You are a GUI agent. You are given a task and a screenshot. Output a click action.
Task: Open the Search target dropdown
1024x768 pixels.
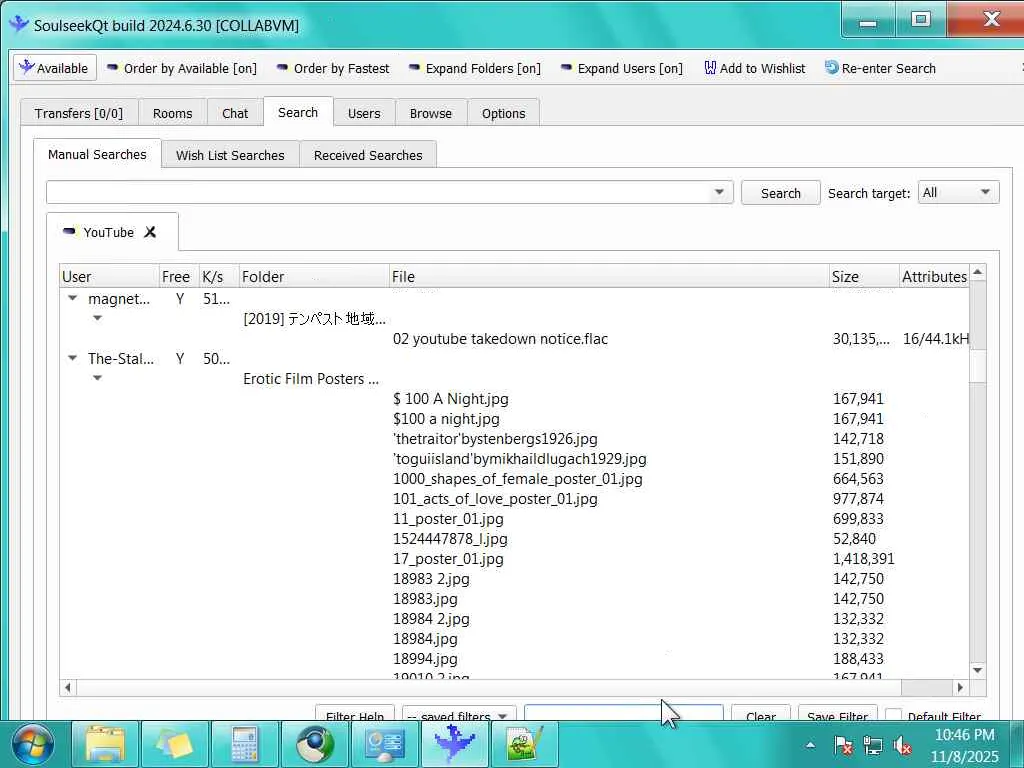[x=958, y=192]
